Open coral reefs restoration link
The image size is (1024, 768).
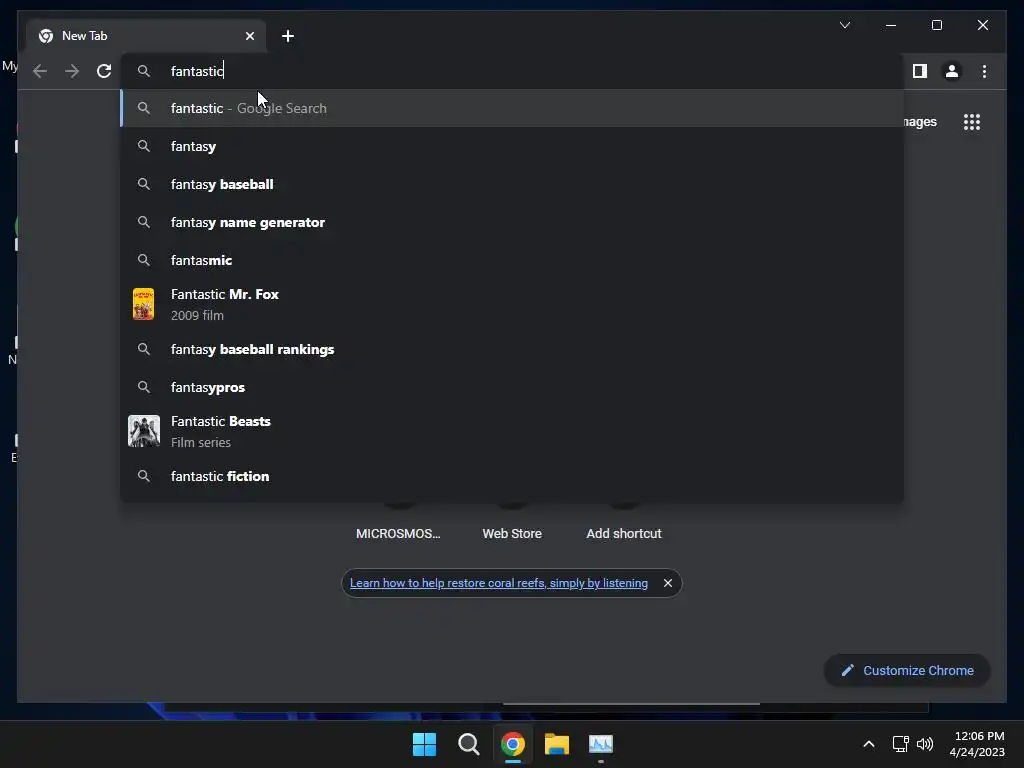pos(499,583)
